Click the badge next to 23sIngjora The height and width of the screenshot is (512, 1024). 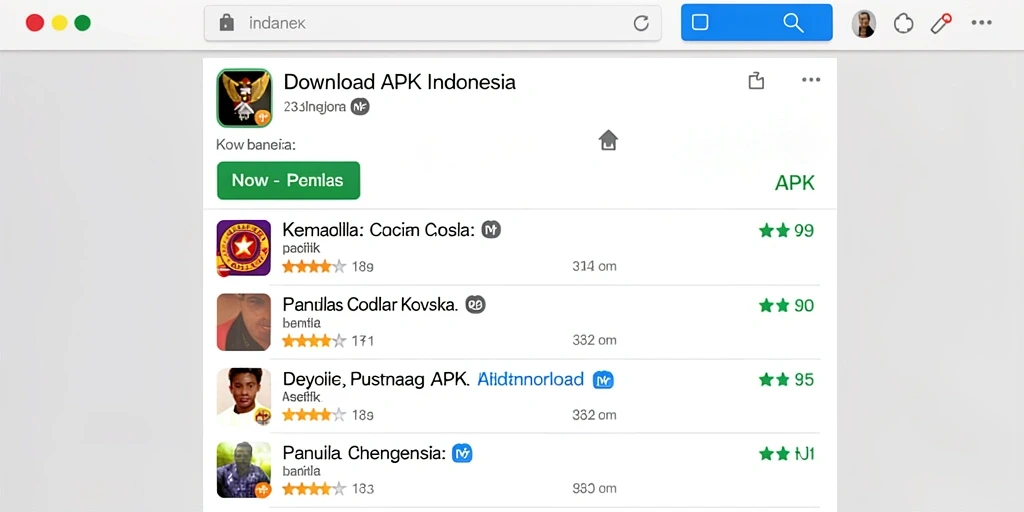click(360, 106)
